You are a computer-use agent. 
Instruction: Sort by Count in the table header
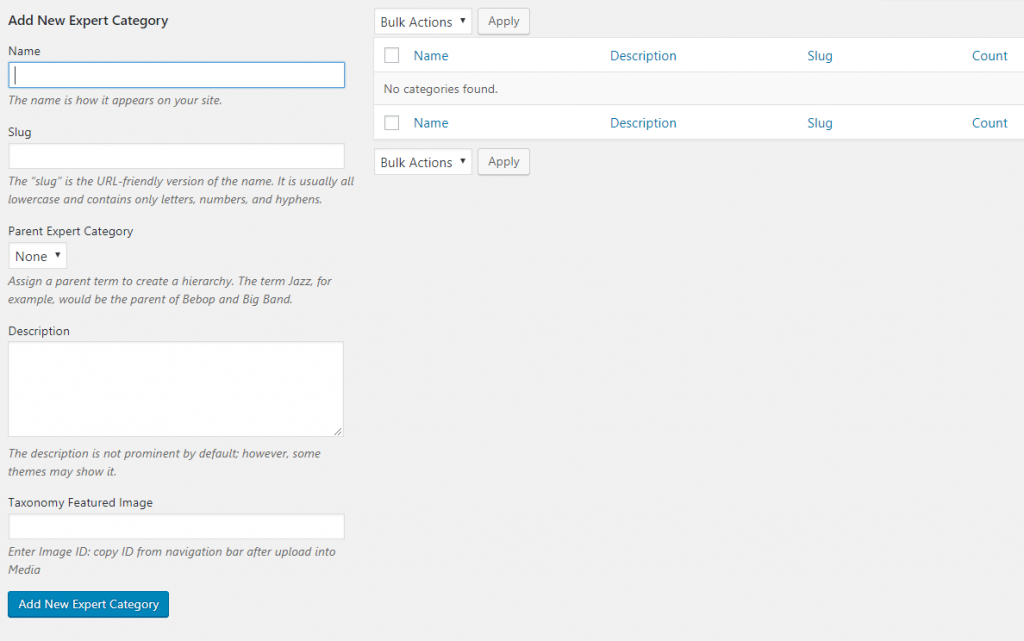[x=989, y=56]
